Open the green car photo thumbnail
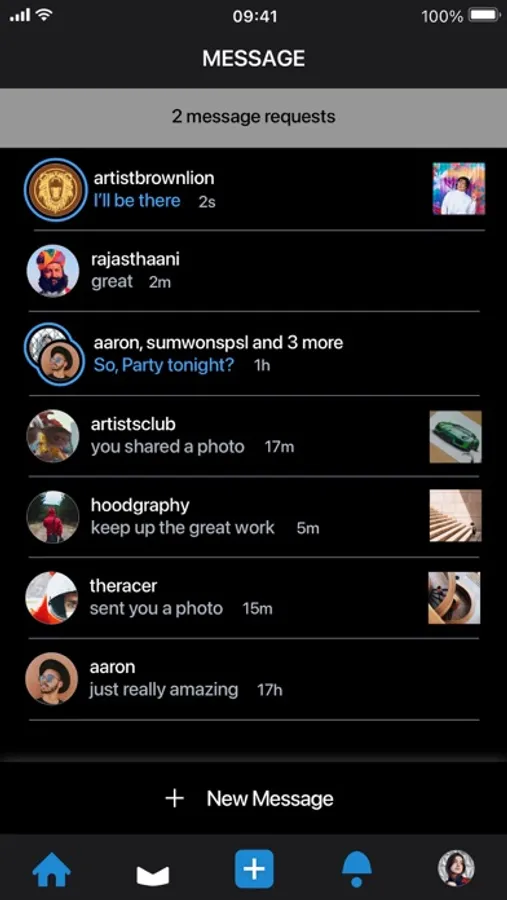Viewport: 507px width, 900px height. coord(455,437)
